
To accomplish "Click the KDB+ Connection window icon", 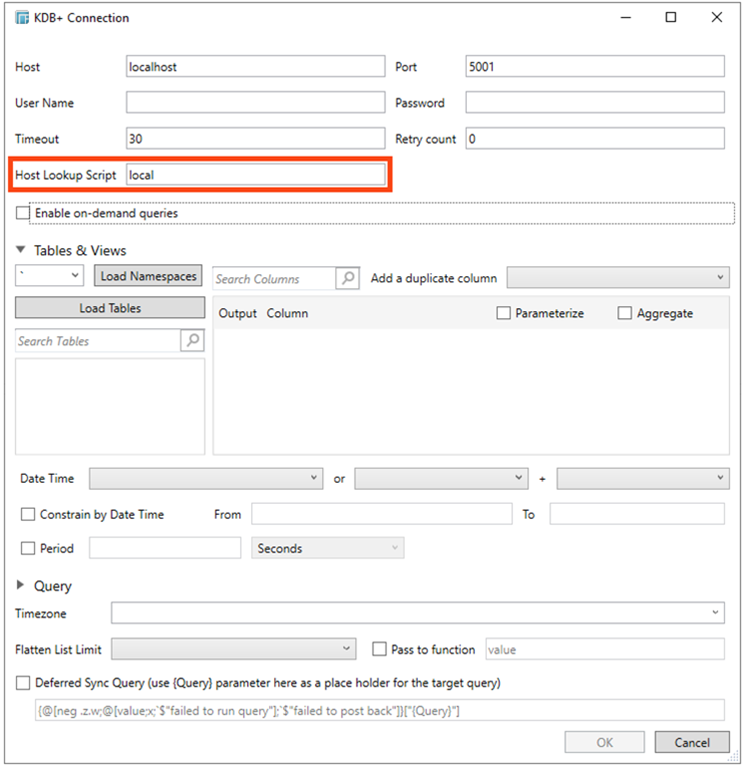I will [22, 17].
